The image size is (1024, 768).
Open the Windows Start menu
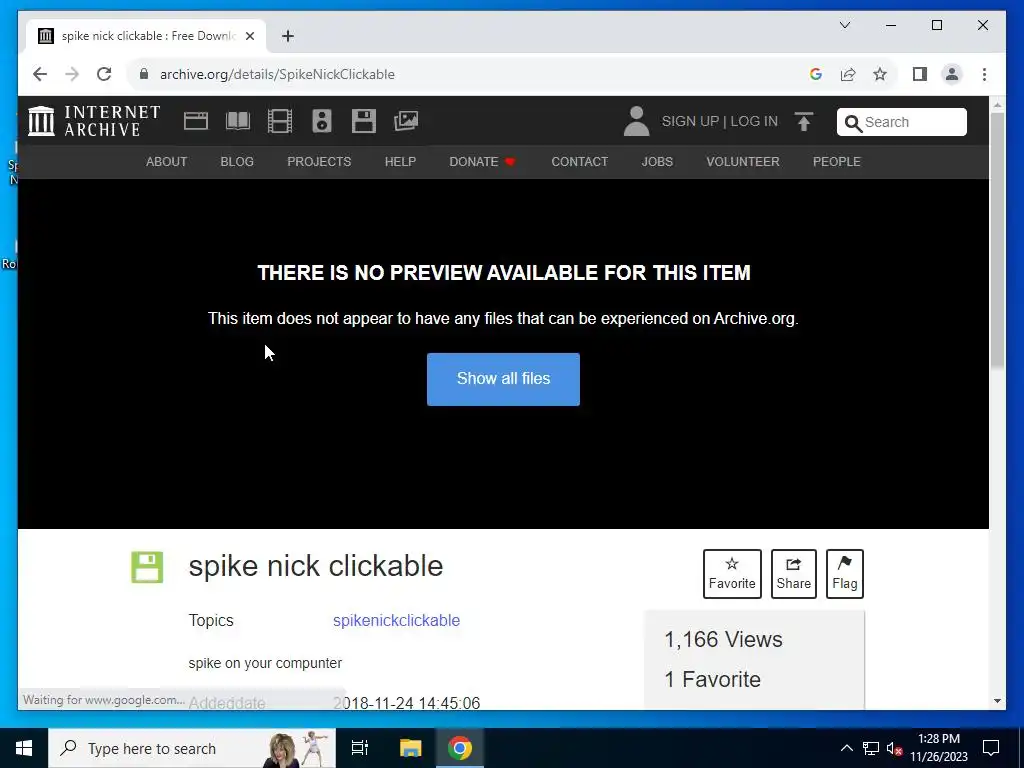[24, 748]
